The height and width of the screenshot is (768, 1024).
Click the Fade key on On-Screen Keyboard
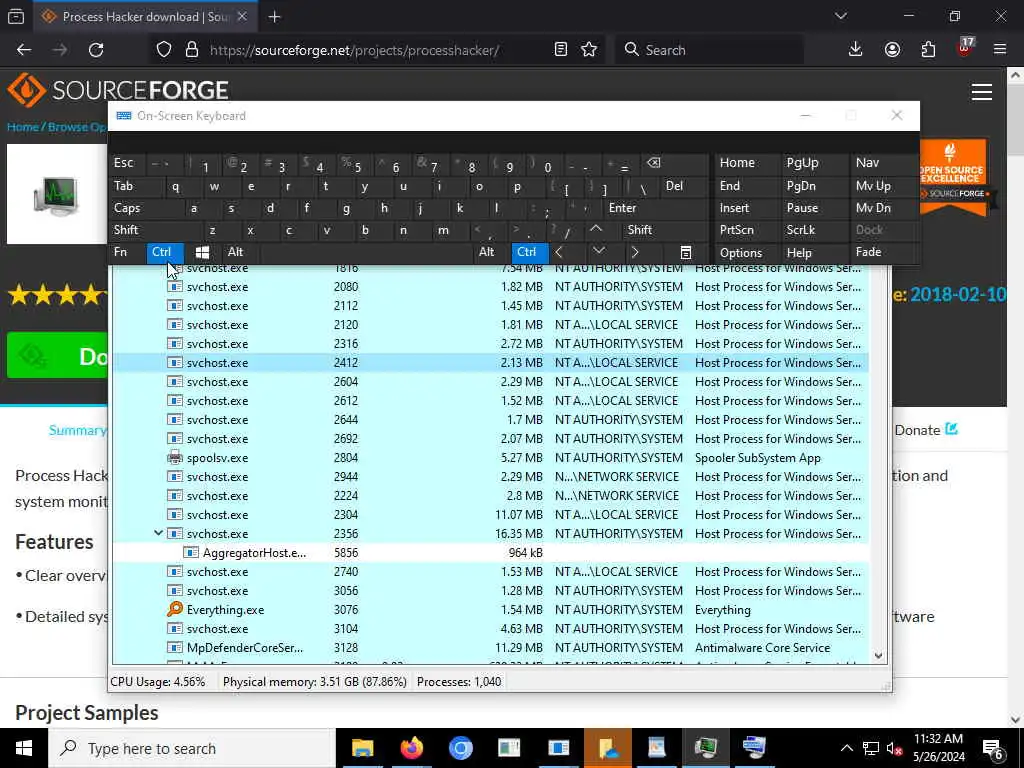[x=884, y=252]
